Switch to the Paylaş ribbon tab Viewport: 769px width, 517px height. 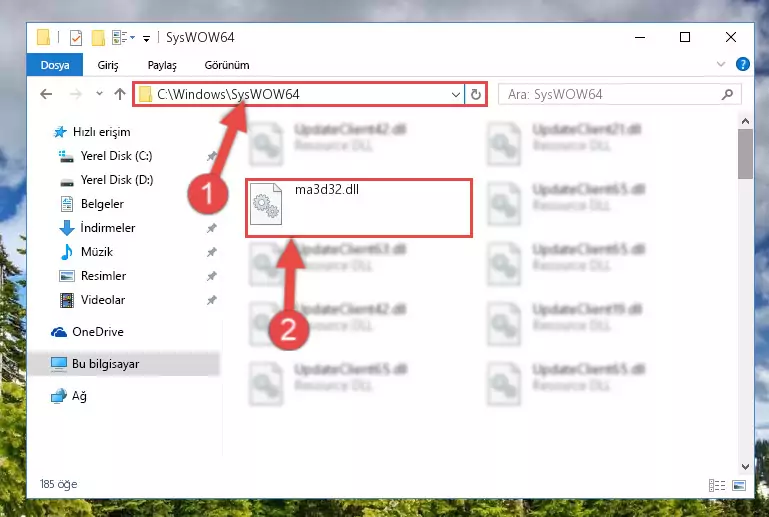[x=162, y=65]
